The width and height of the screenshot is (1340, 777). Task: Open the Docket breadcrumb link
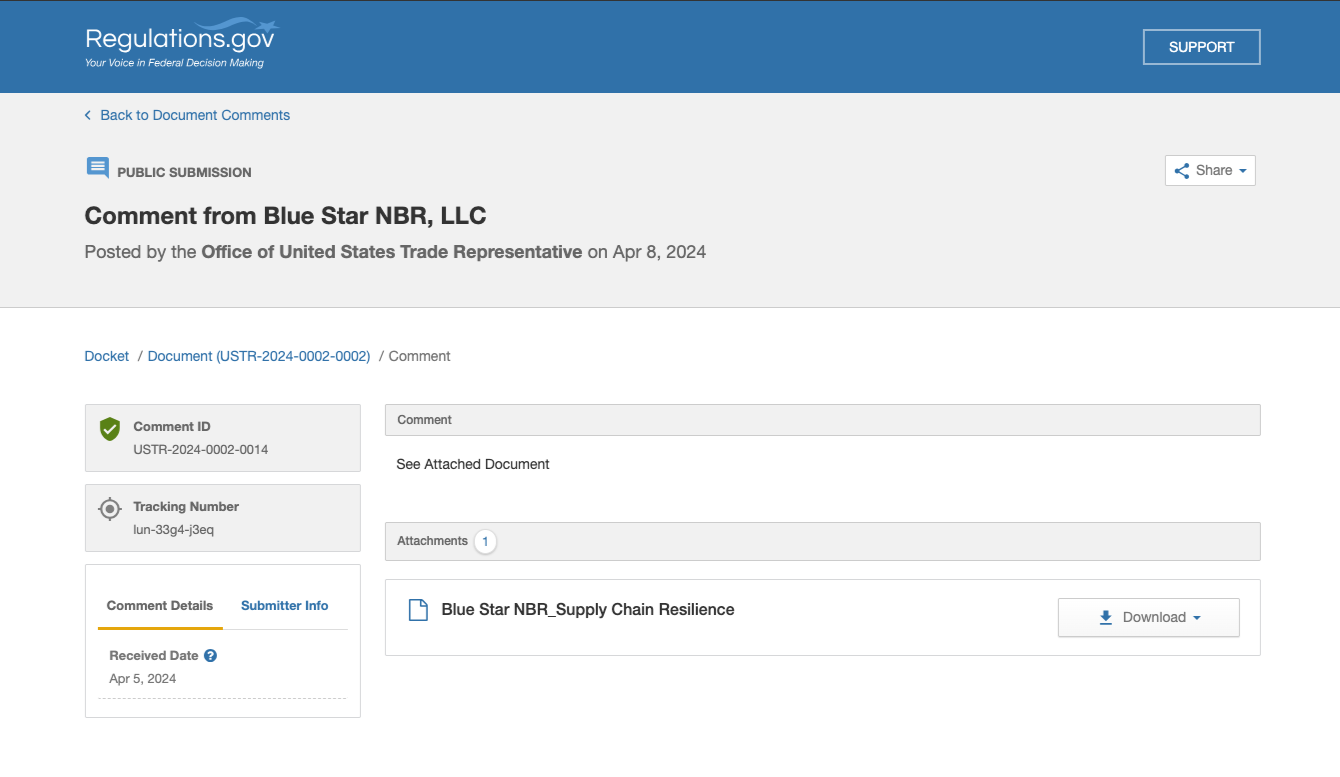pos(107,356)
